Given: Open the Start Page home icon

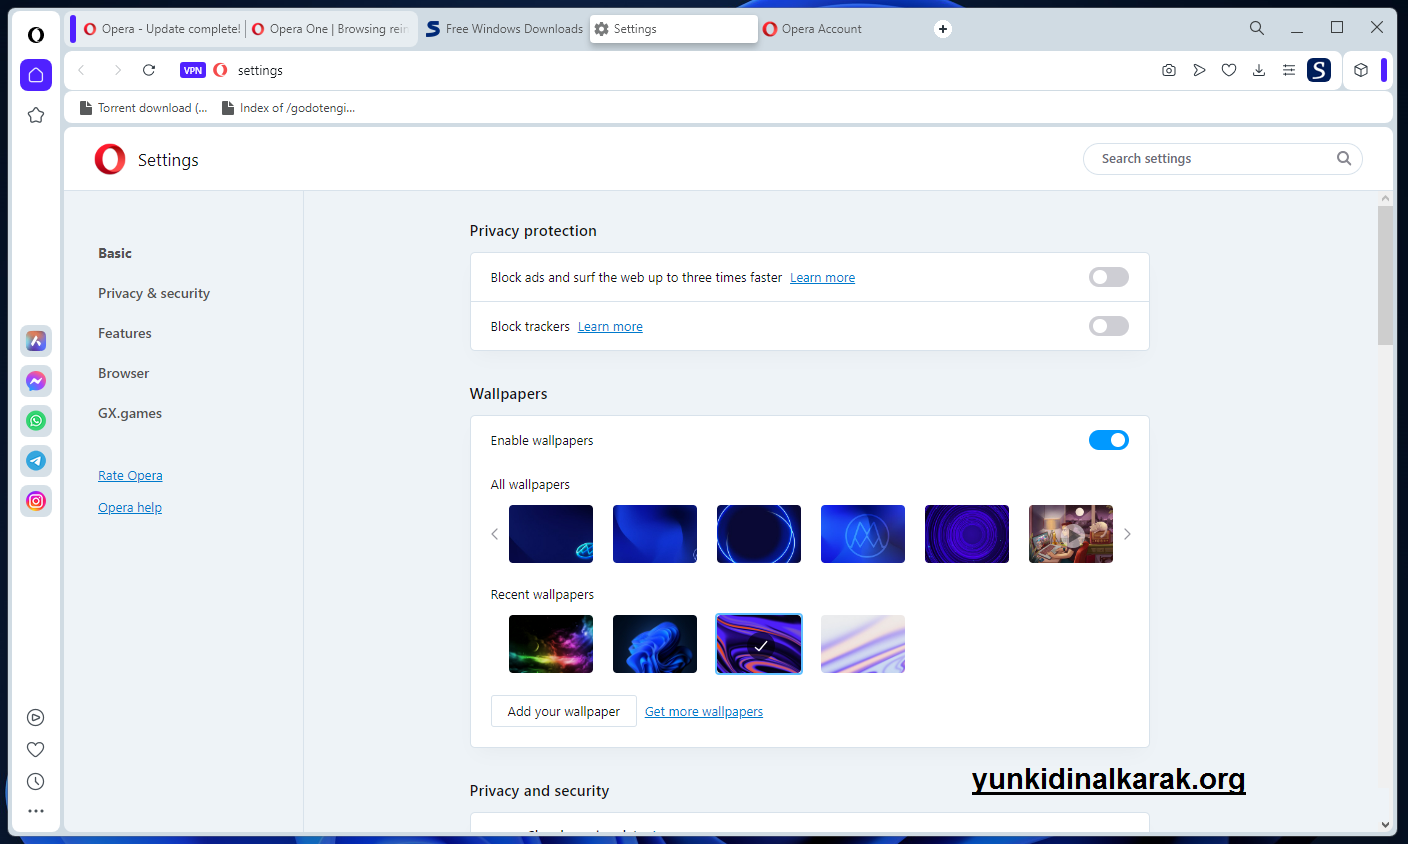Looking at the screenshot, I should click(x=36, y=75).
